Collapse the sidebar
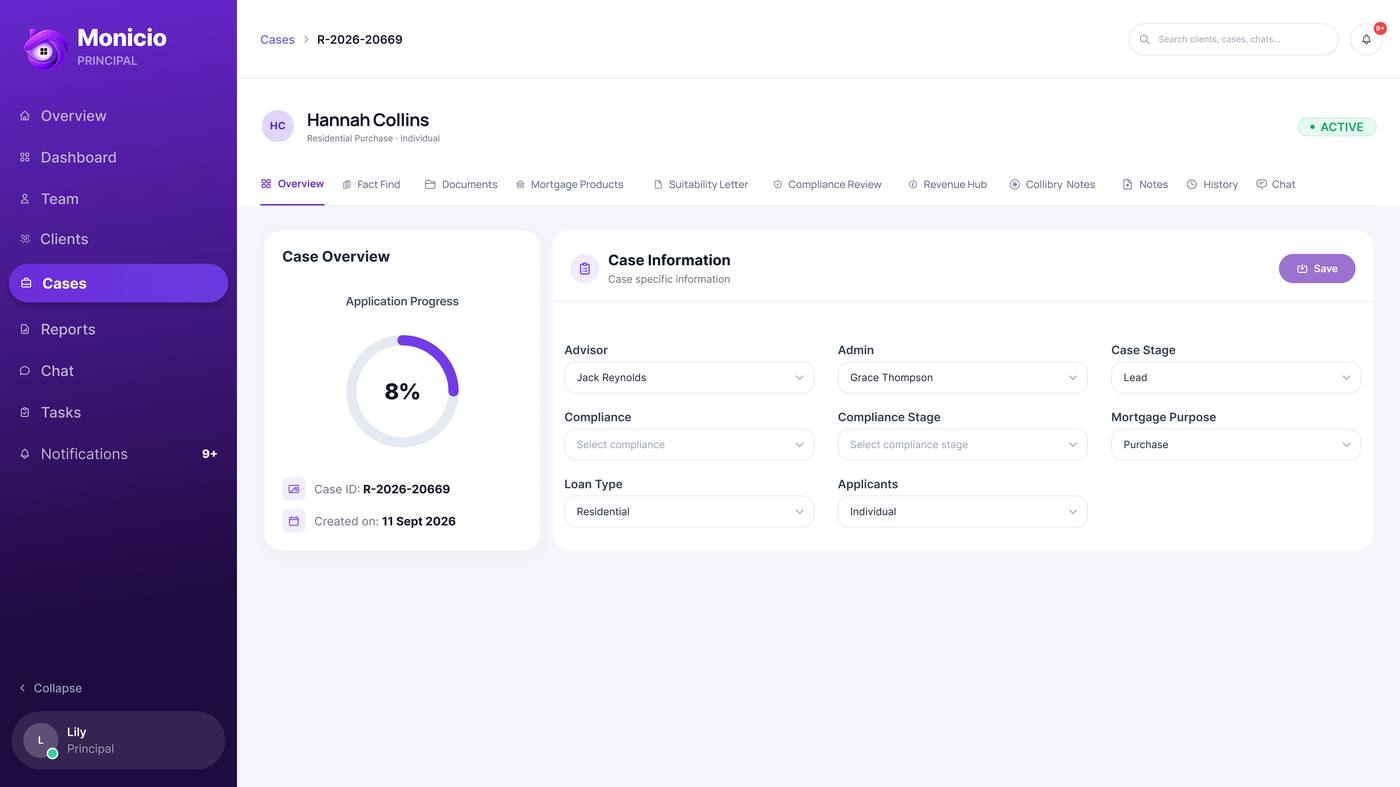The width and height of the screenshot is (1400, 787). pos(51,688)
